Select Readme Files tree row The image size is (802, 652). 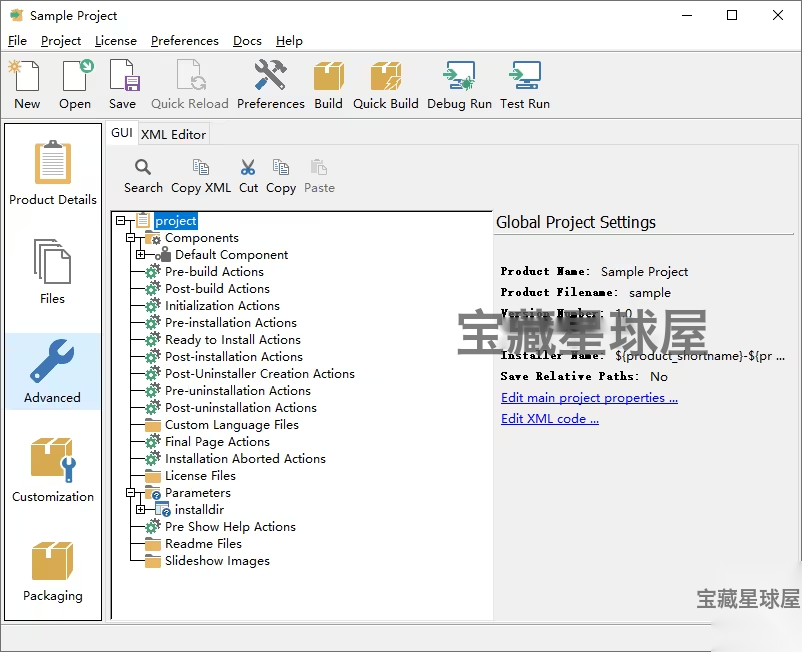[203, 544]
